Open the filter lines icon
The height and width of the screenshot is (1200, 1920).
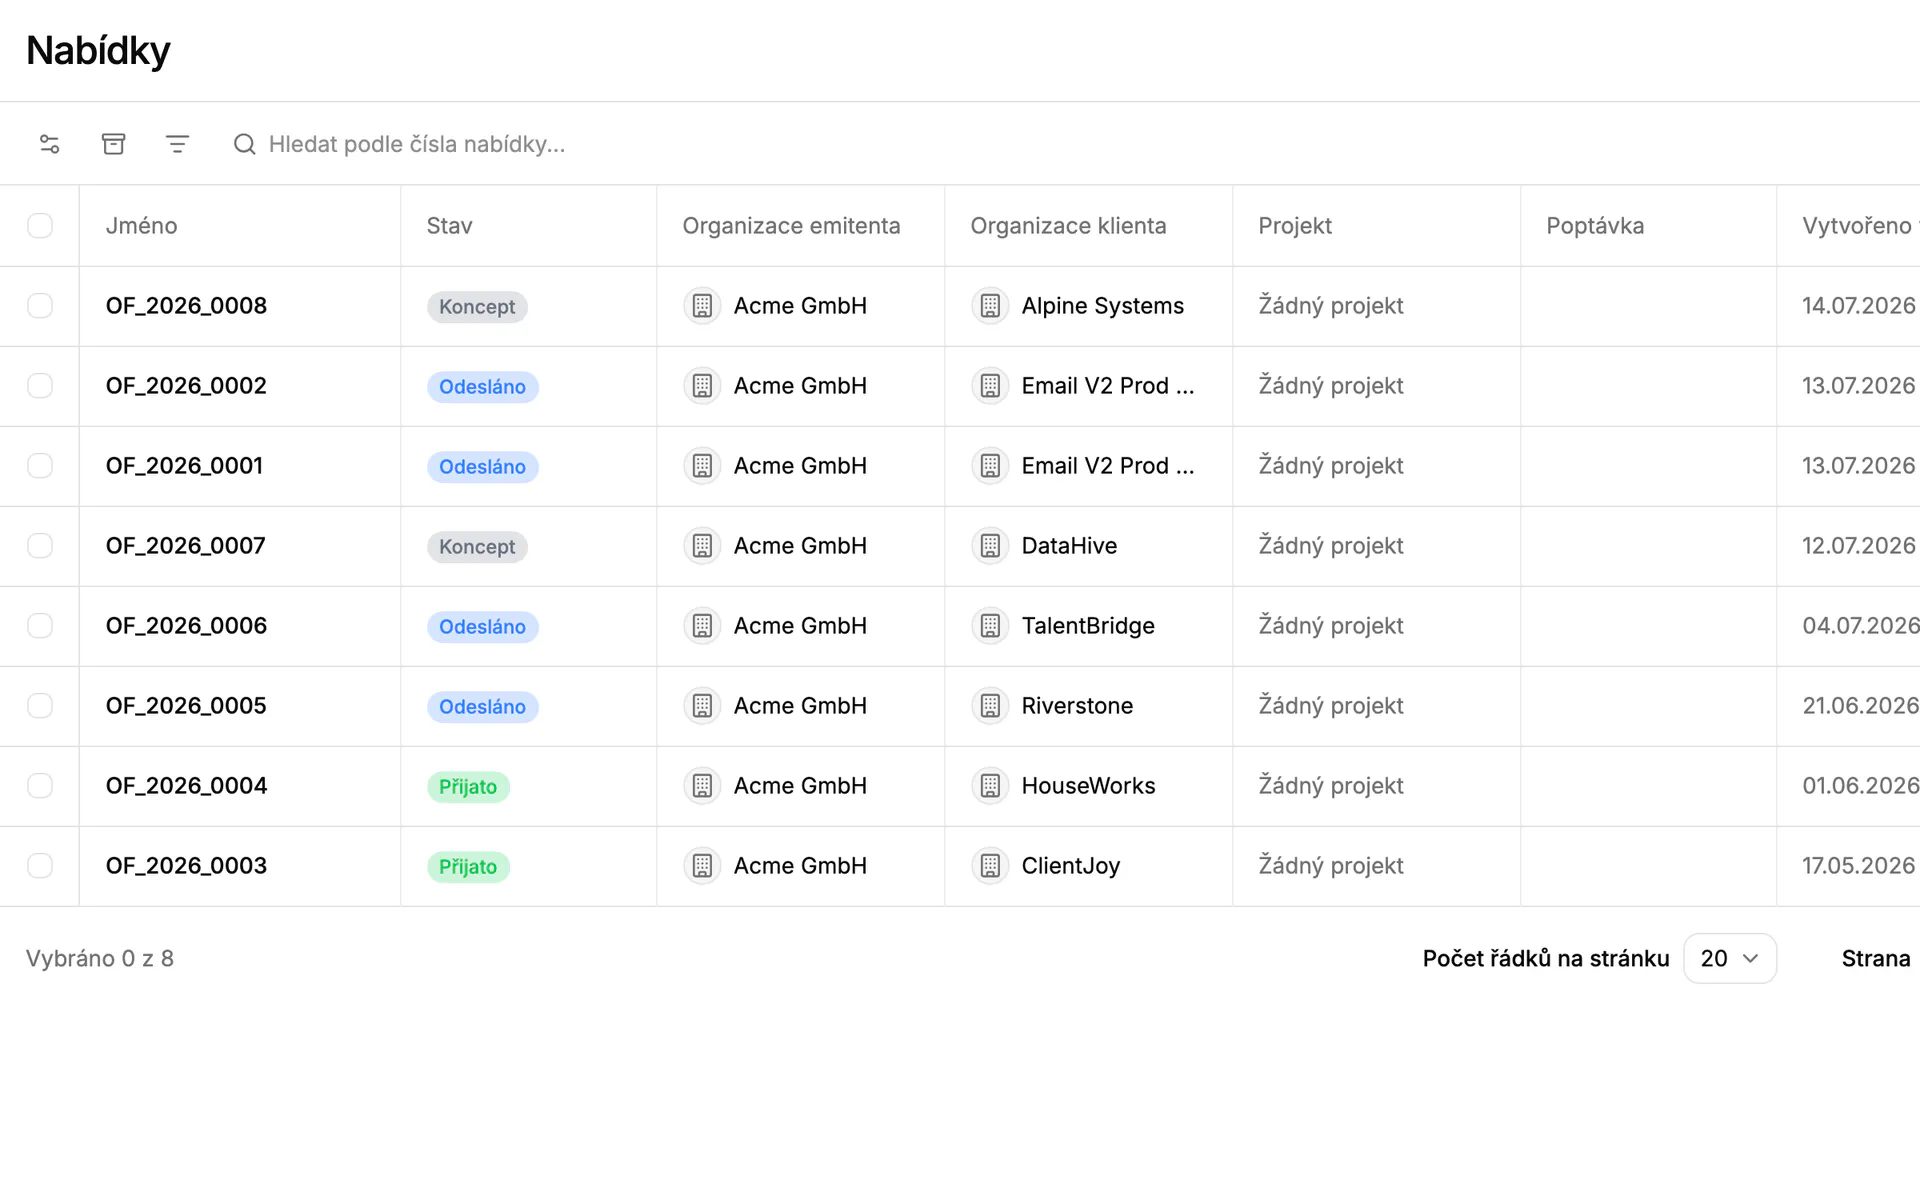[x=177, y=144]
